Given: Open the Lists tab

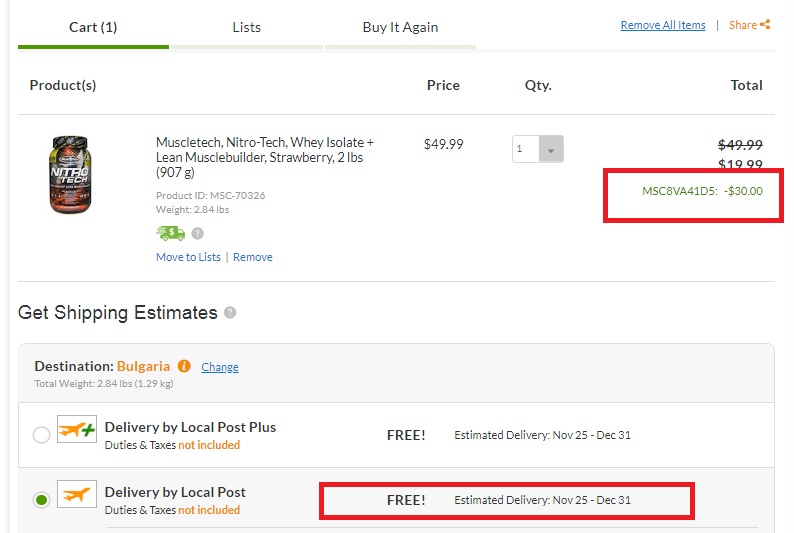Looking at the screenshot, I should pos(246,27).
